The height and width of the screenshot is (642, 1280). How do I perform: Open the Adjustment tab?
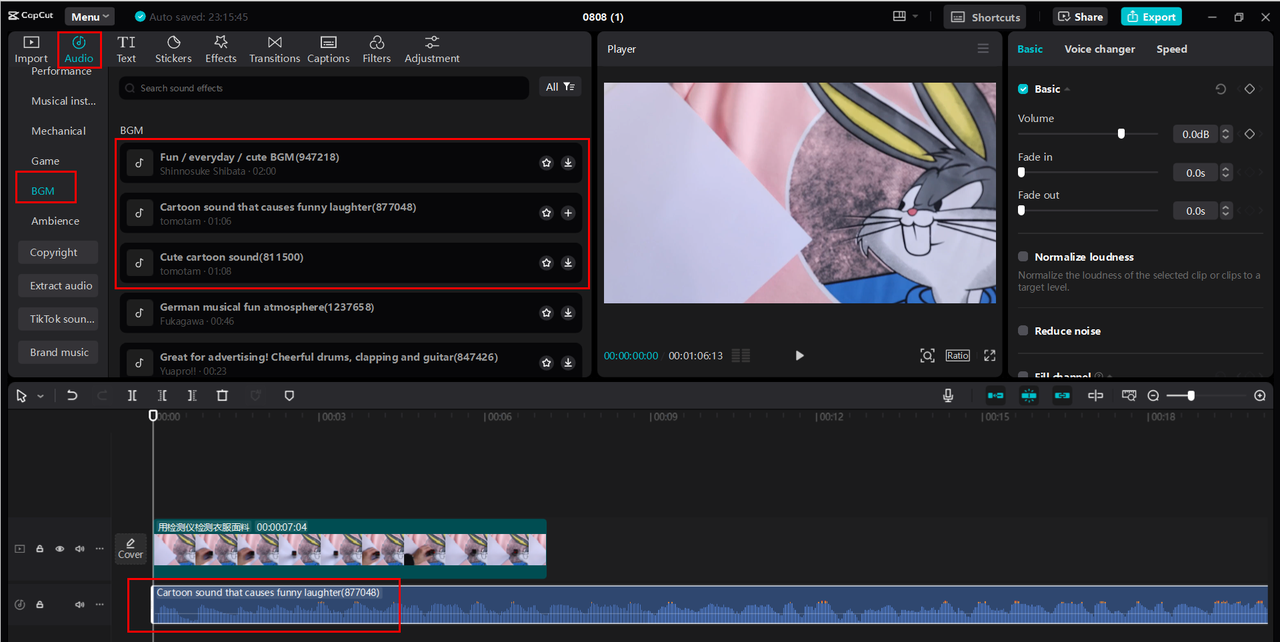pos(432,49)
